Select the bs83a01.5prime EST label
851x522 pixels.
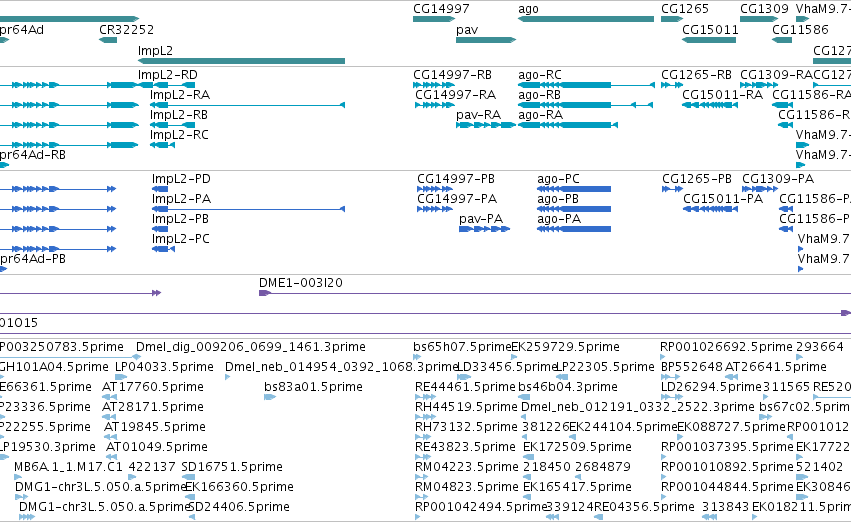click(x=313, y=387)
